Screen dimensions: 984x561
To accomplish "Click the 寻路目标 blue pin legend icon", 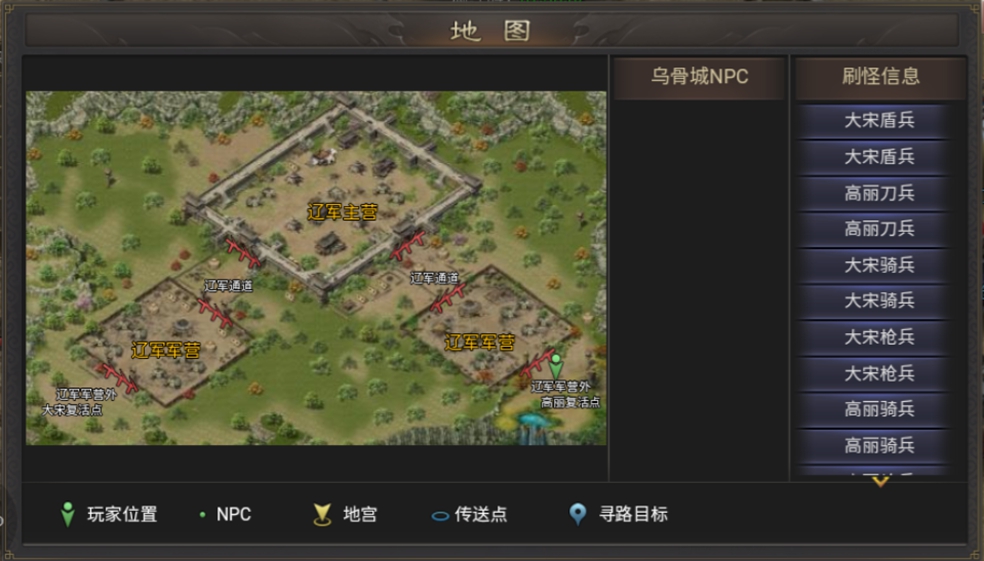I will [577, 514].
